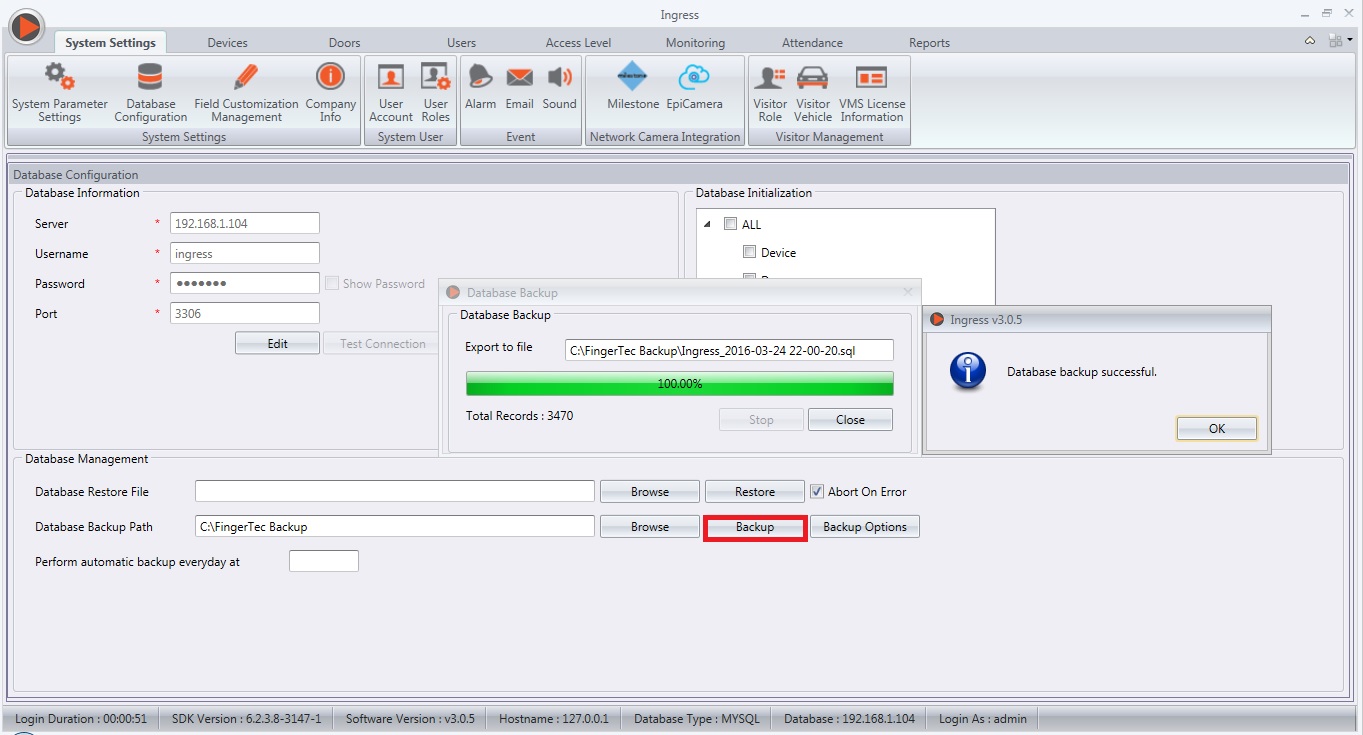Image resolution: width=1363 pixels, height=735 pixels.
Task: Click the automatic backup time field
Action: pos(324,561)
